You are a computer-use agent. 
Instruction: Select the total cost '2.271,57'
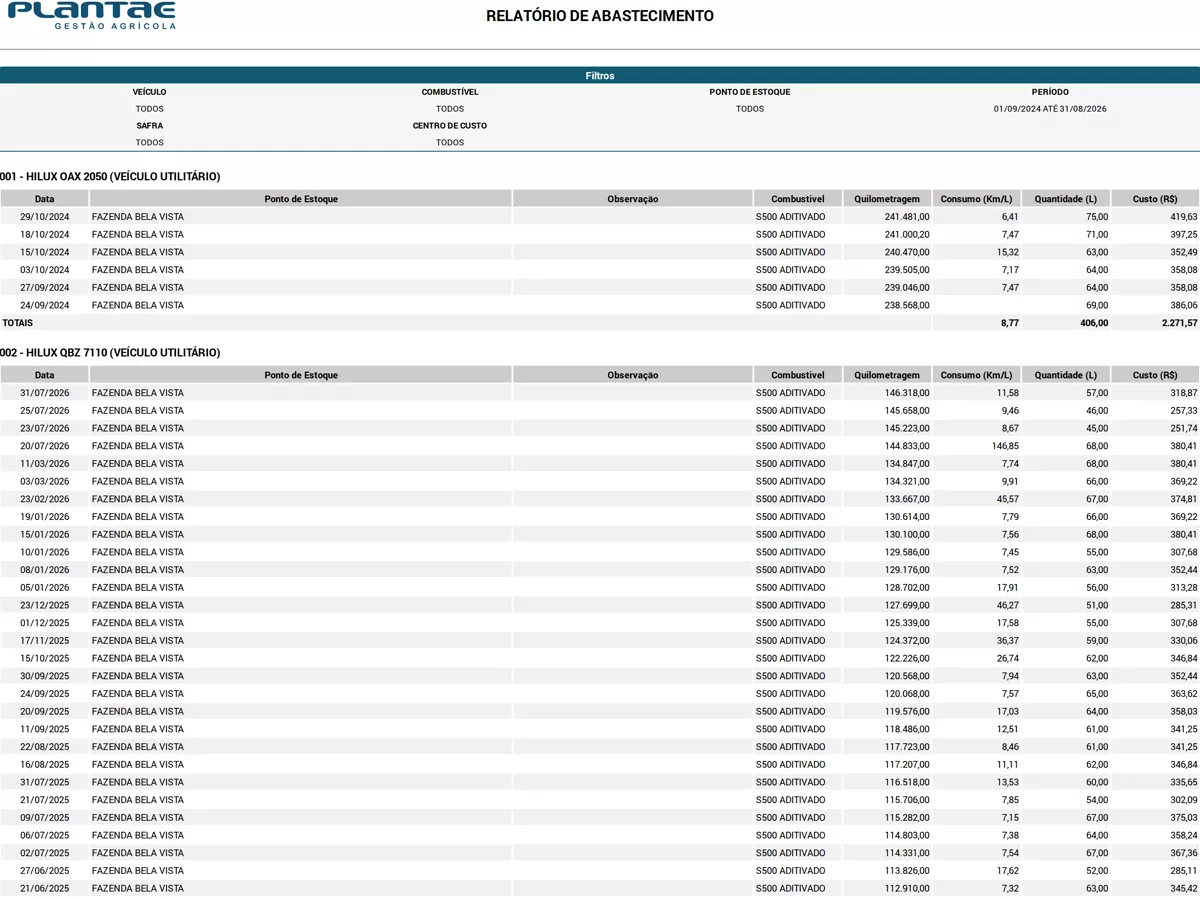(1178, 323)
